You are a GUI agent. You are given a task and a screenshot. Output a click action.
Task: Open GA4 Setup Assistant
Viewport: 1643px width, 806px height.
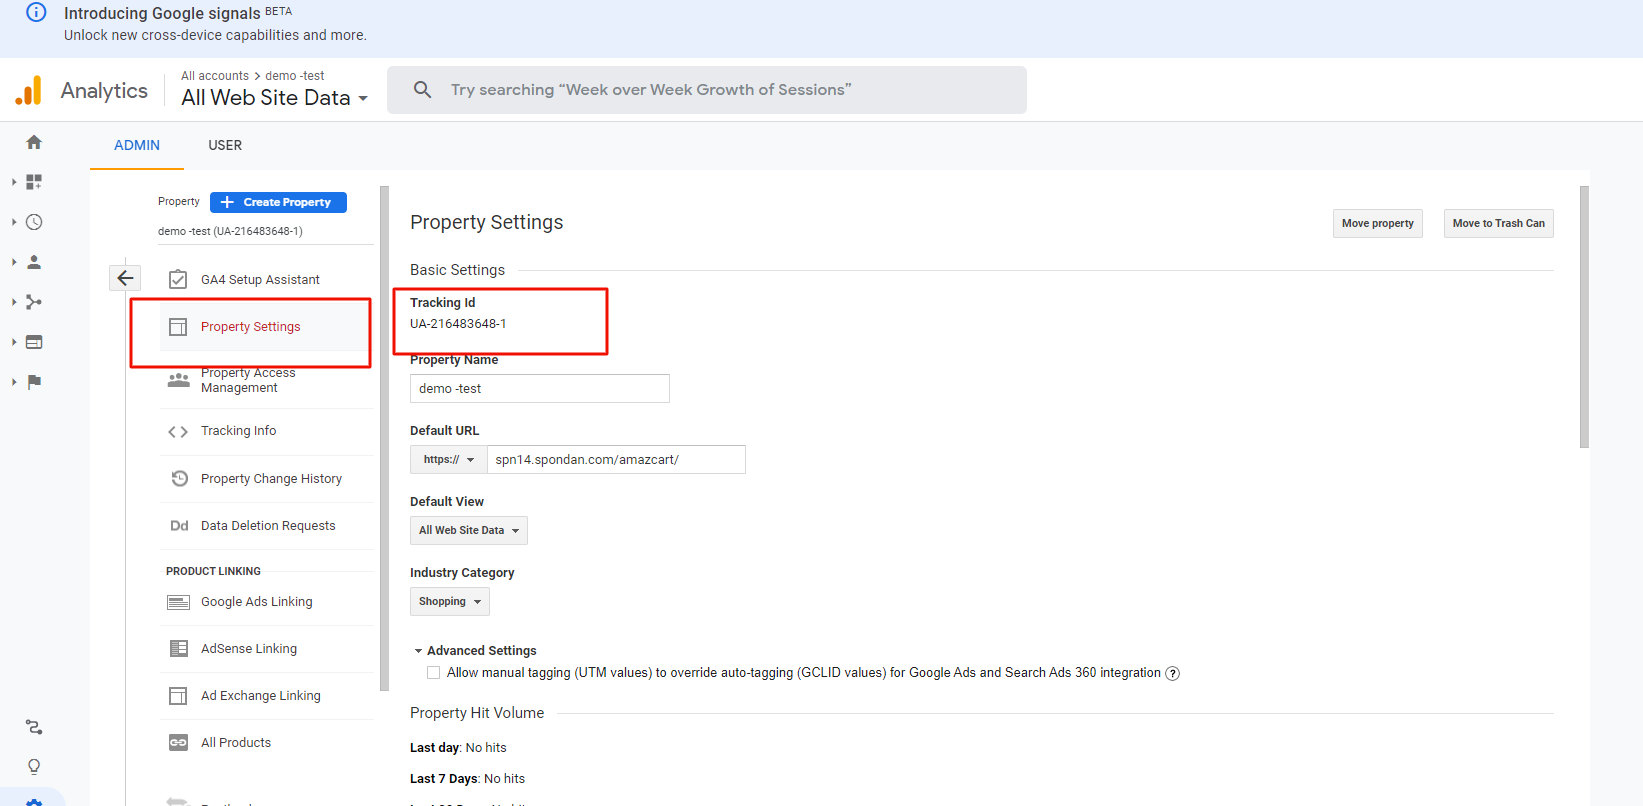point(266,280)
